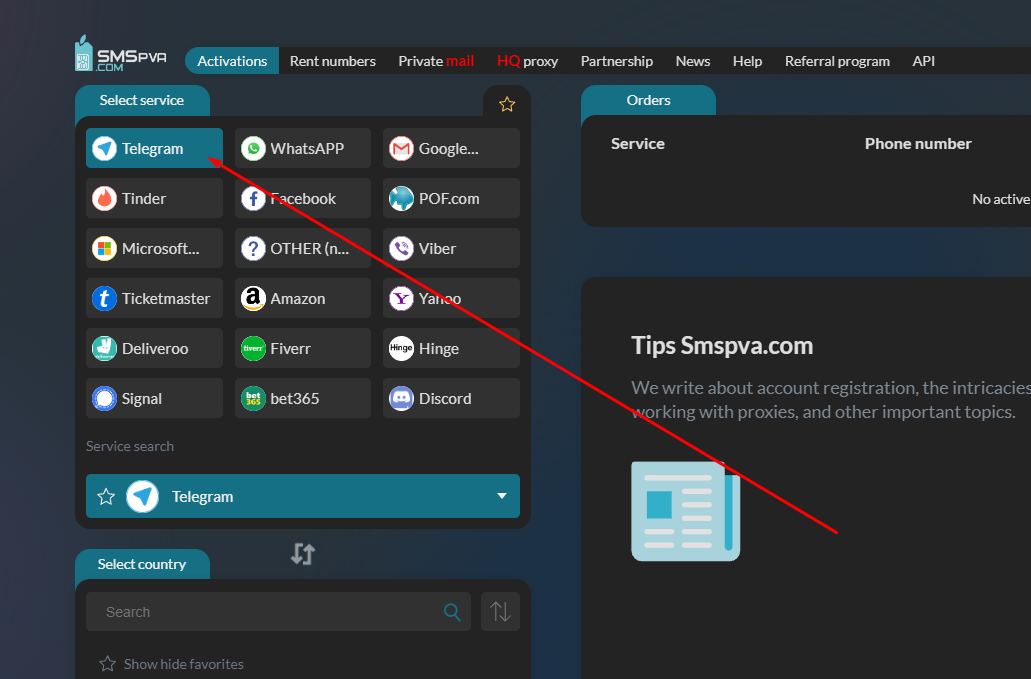
Task: Open News menu item
Action: [693, 61]
